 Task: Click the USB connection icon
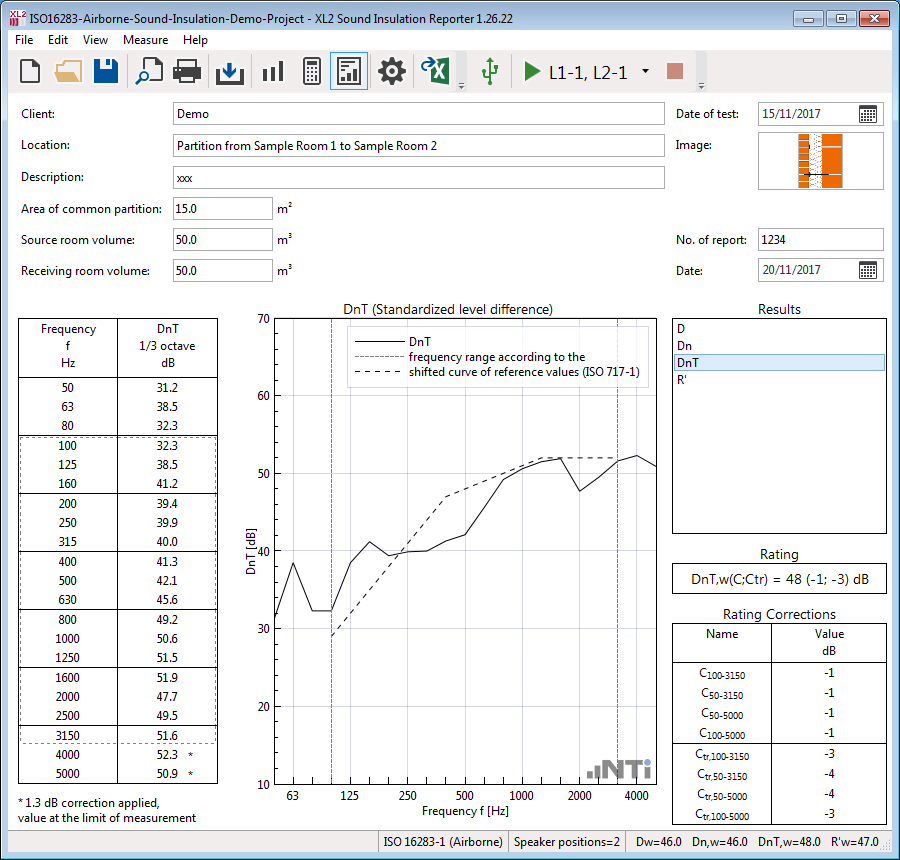point(489,72)
